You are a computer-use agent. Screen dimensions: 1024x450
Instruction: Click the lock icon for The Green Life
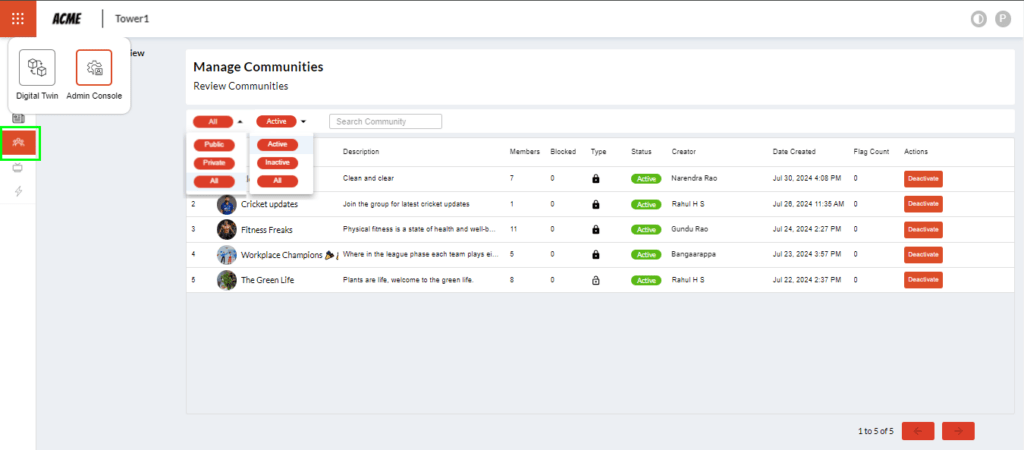pyautogui.click(x=596, y=280)
